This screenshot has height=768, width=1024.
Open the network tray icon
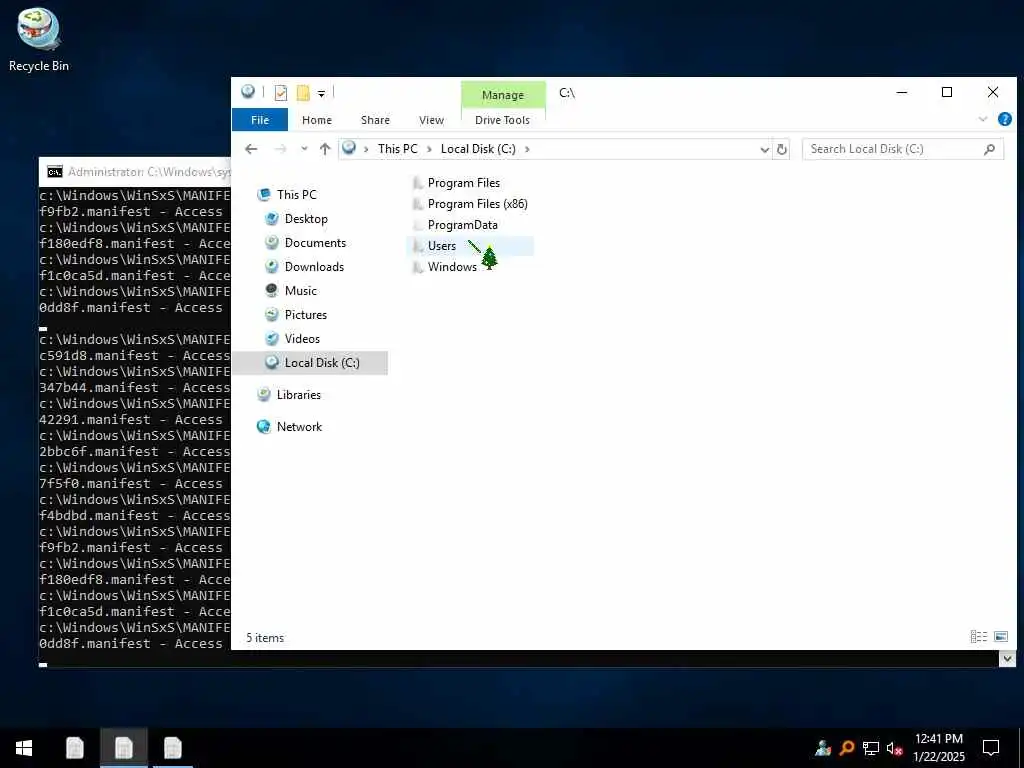click(871, 748)
